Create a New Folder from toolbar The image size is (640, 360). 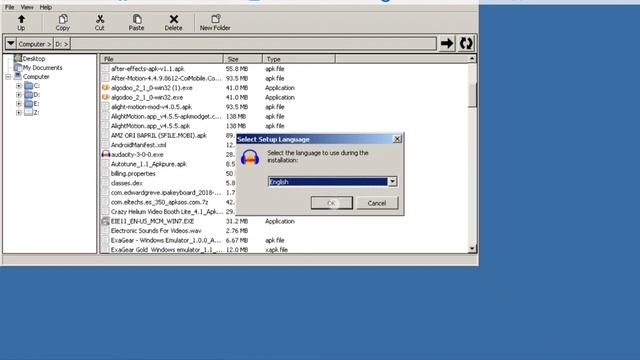click(215, 22)
